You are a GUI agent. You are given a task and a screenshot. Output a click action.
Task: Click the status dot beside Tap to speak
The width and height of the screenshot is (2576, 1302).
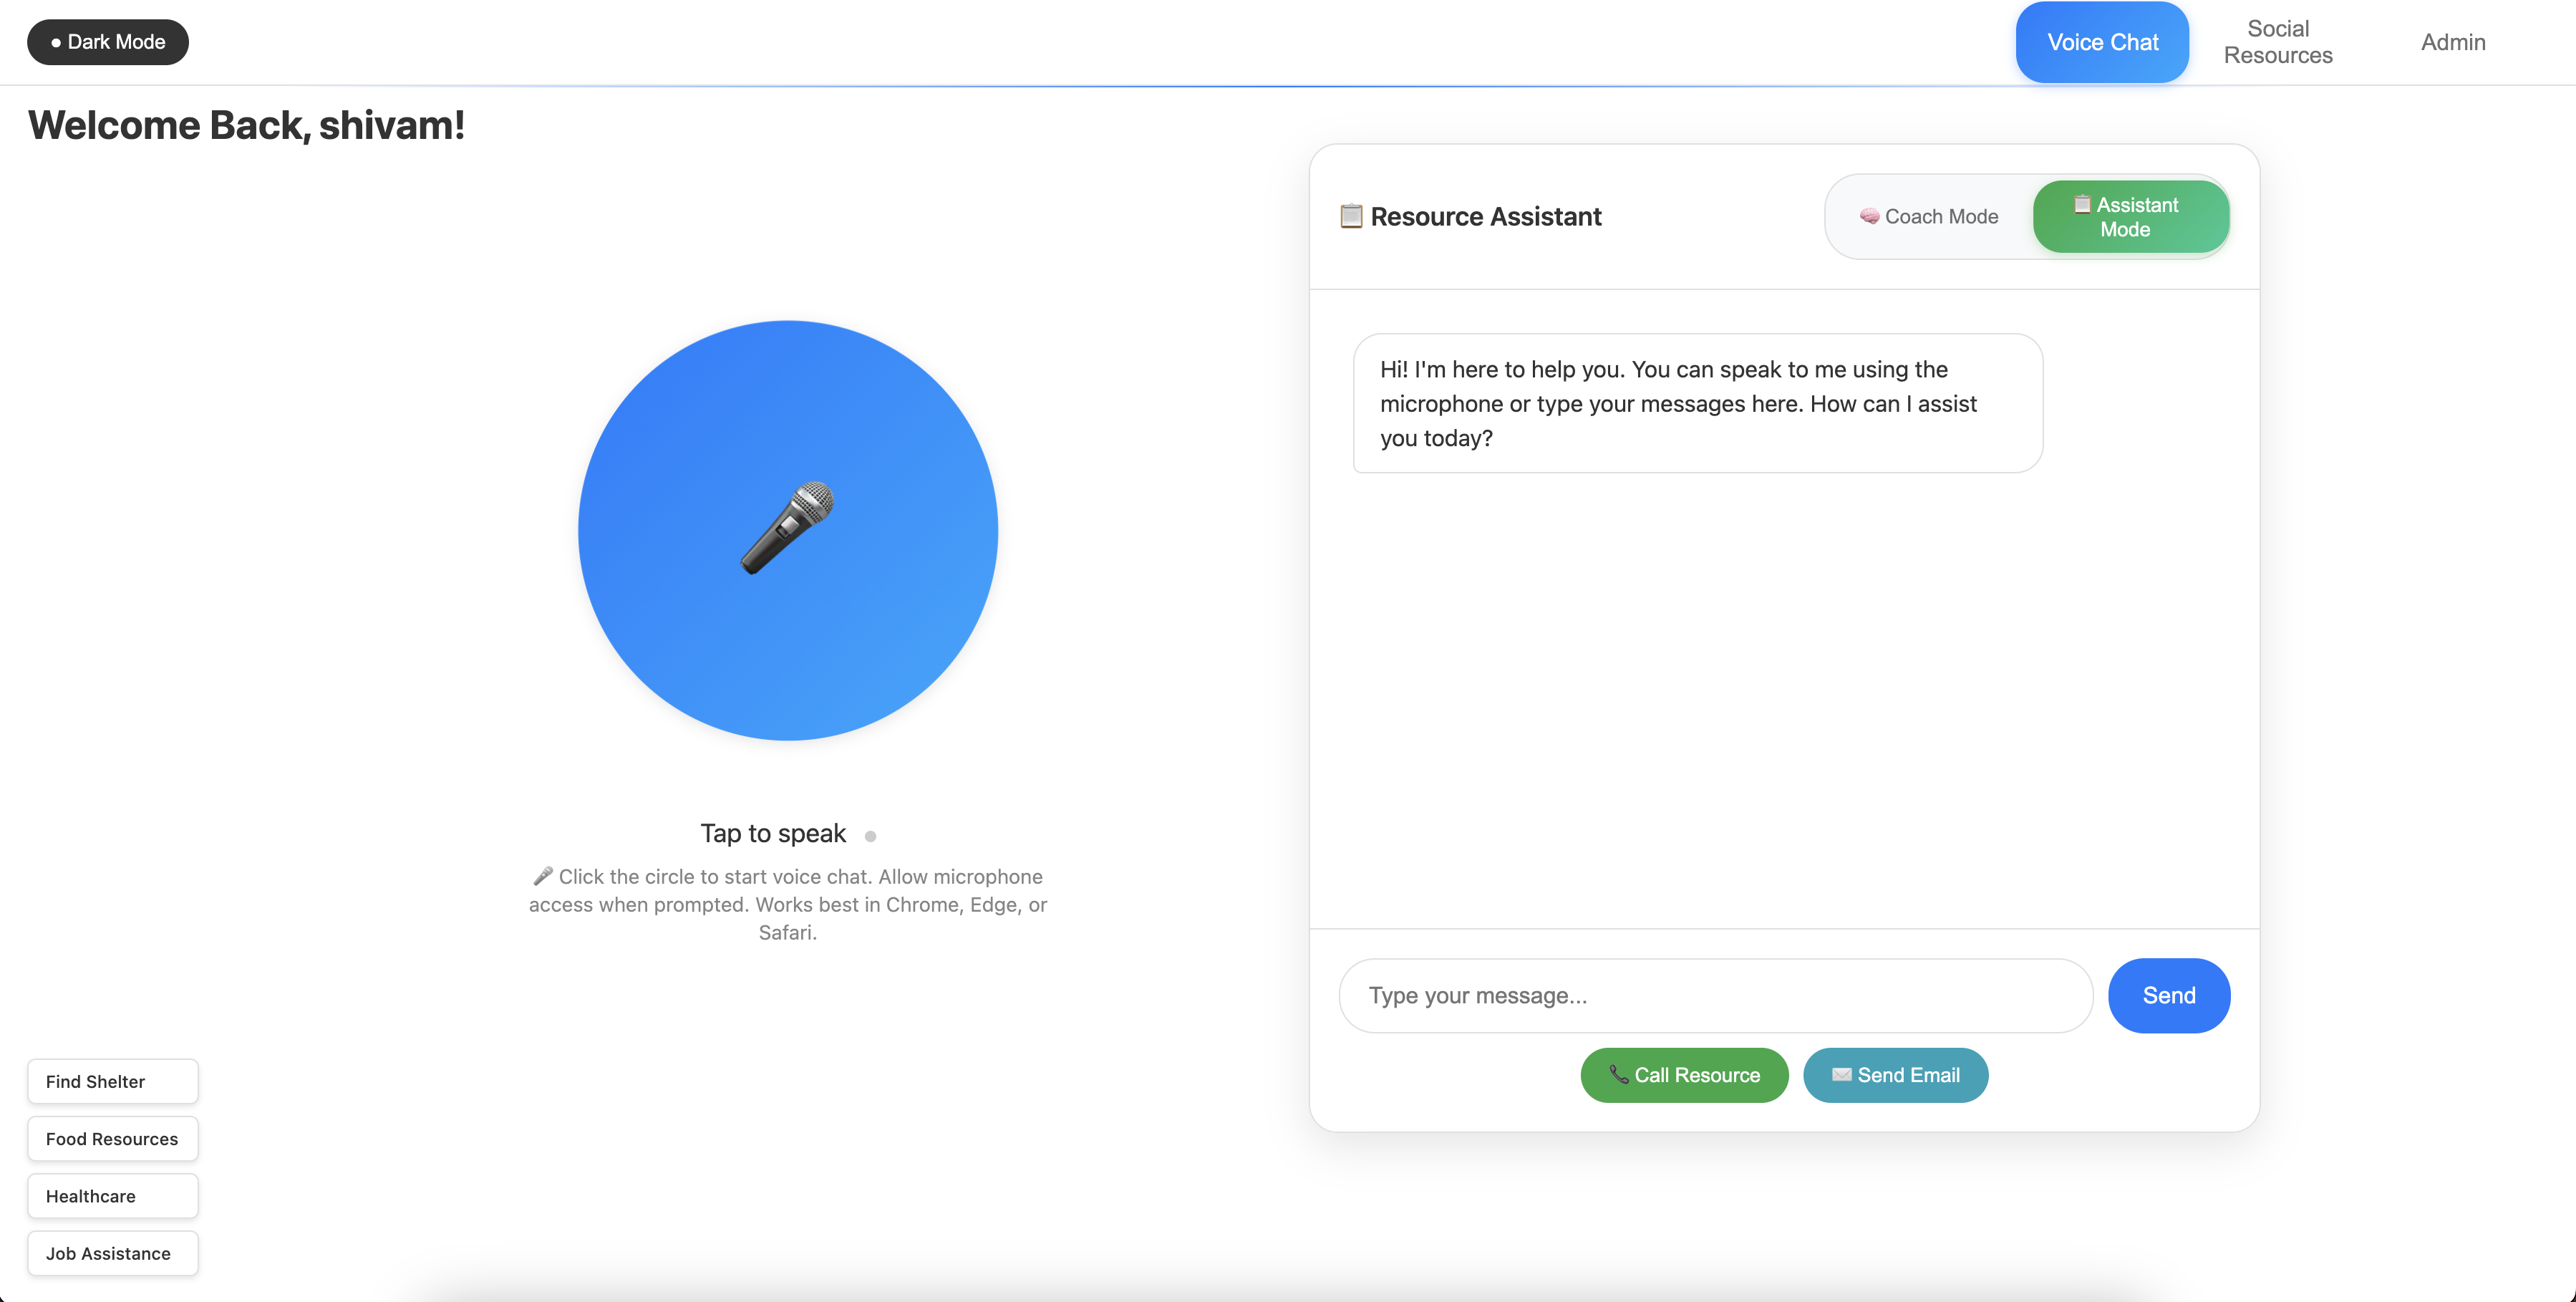(870, 836)
